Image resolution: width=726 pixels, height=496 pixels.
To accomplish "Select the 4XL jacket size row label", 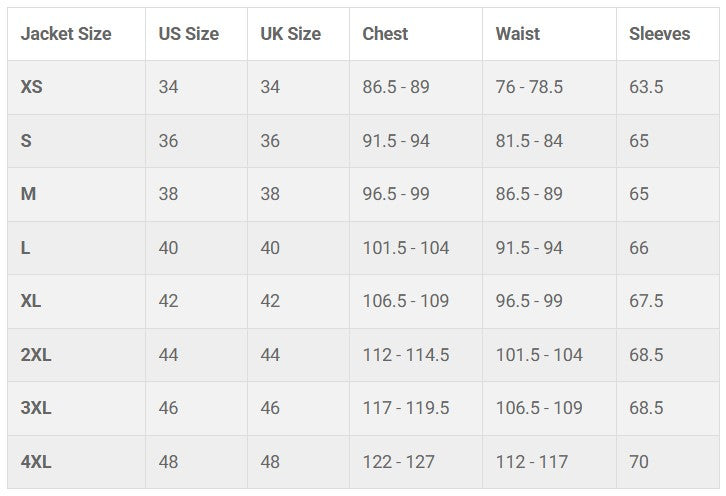I will (36, 462).
